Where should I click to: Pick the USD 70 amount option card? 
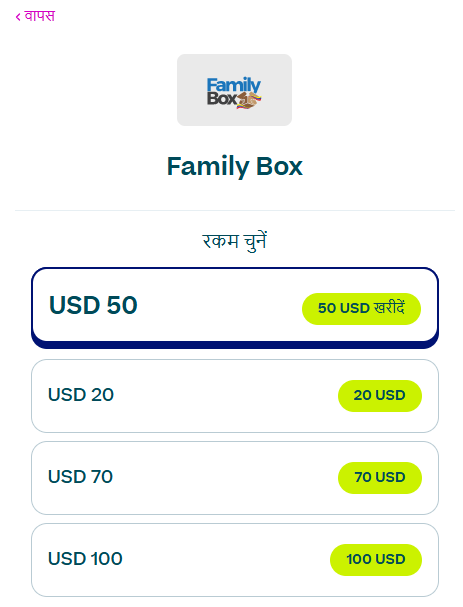click(235, 478)
